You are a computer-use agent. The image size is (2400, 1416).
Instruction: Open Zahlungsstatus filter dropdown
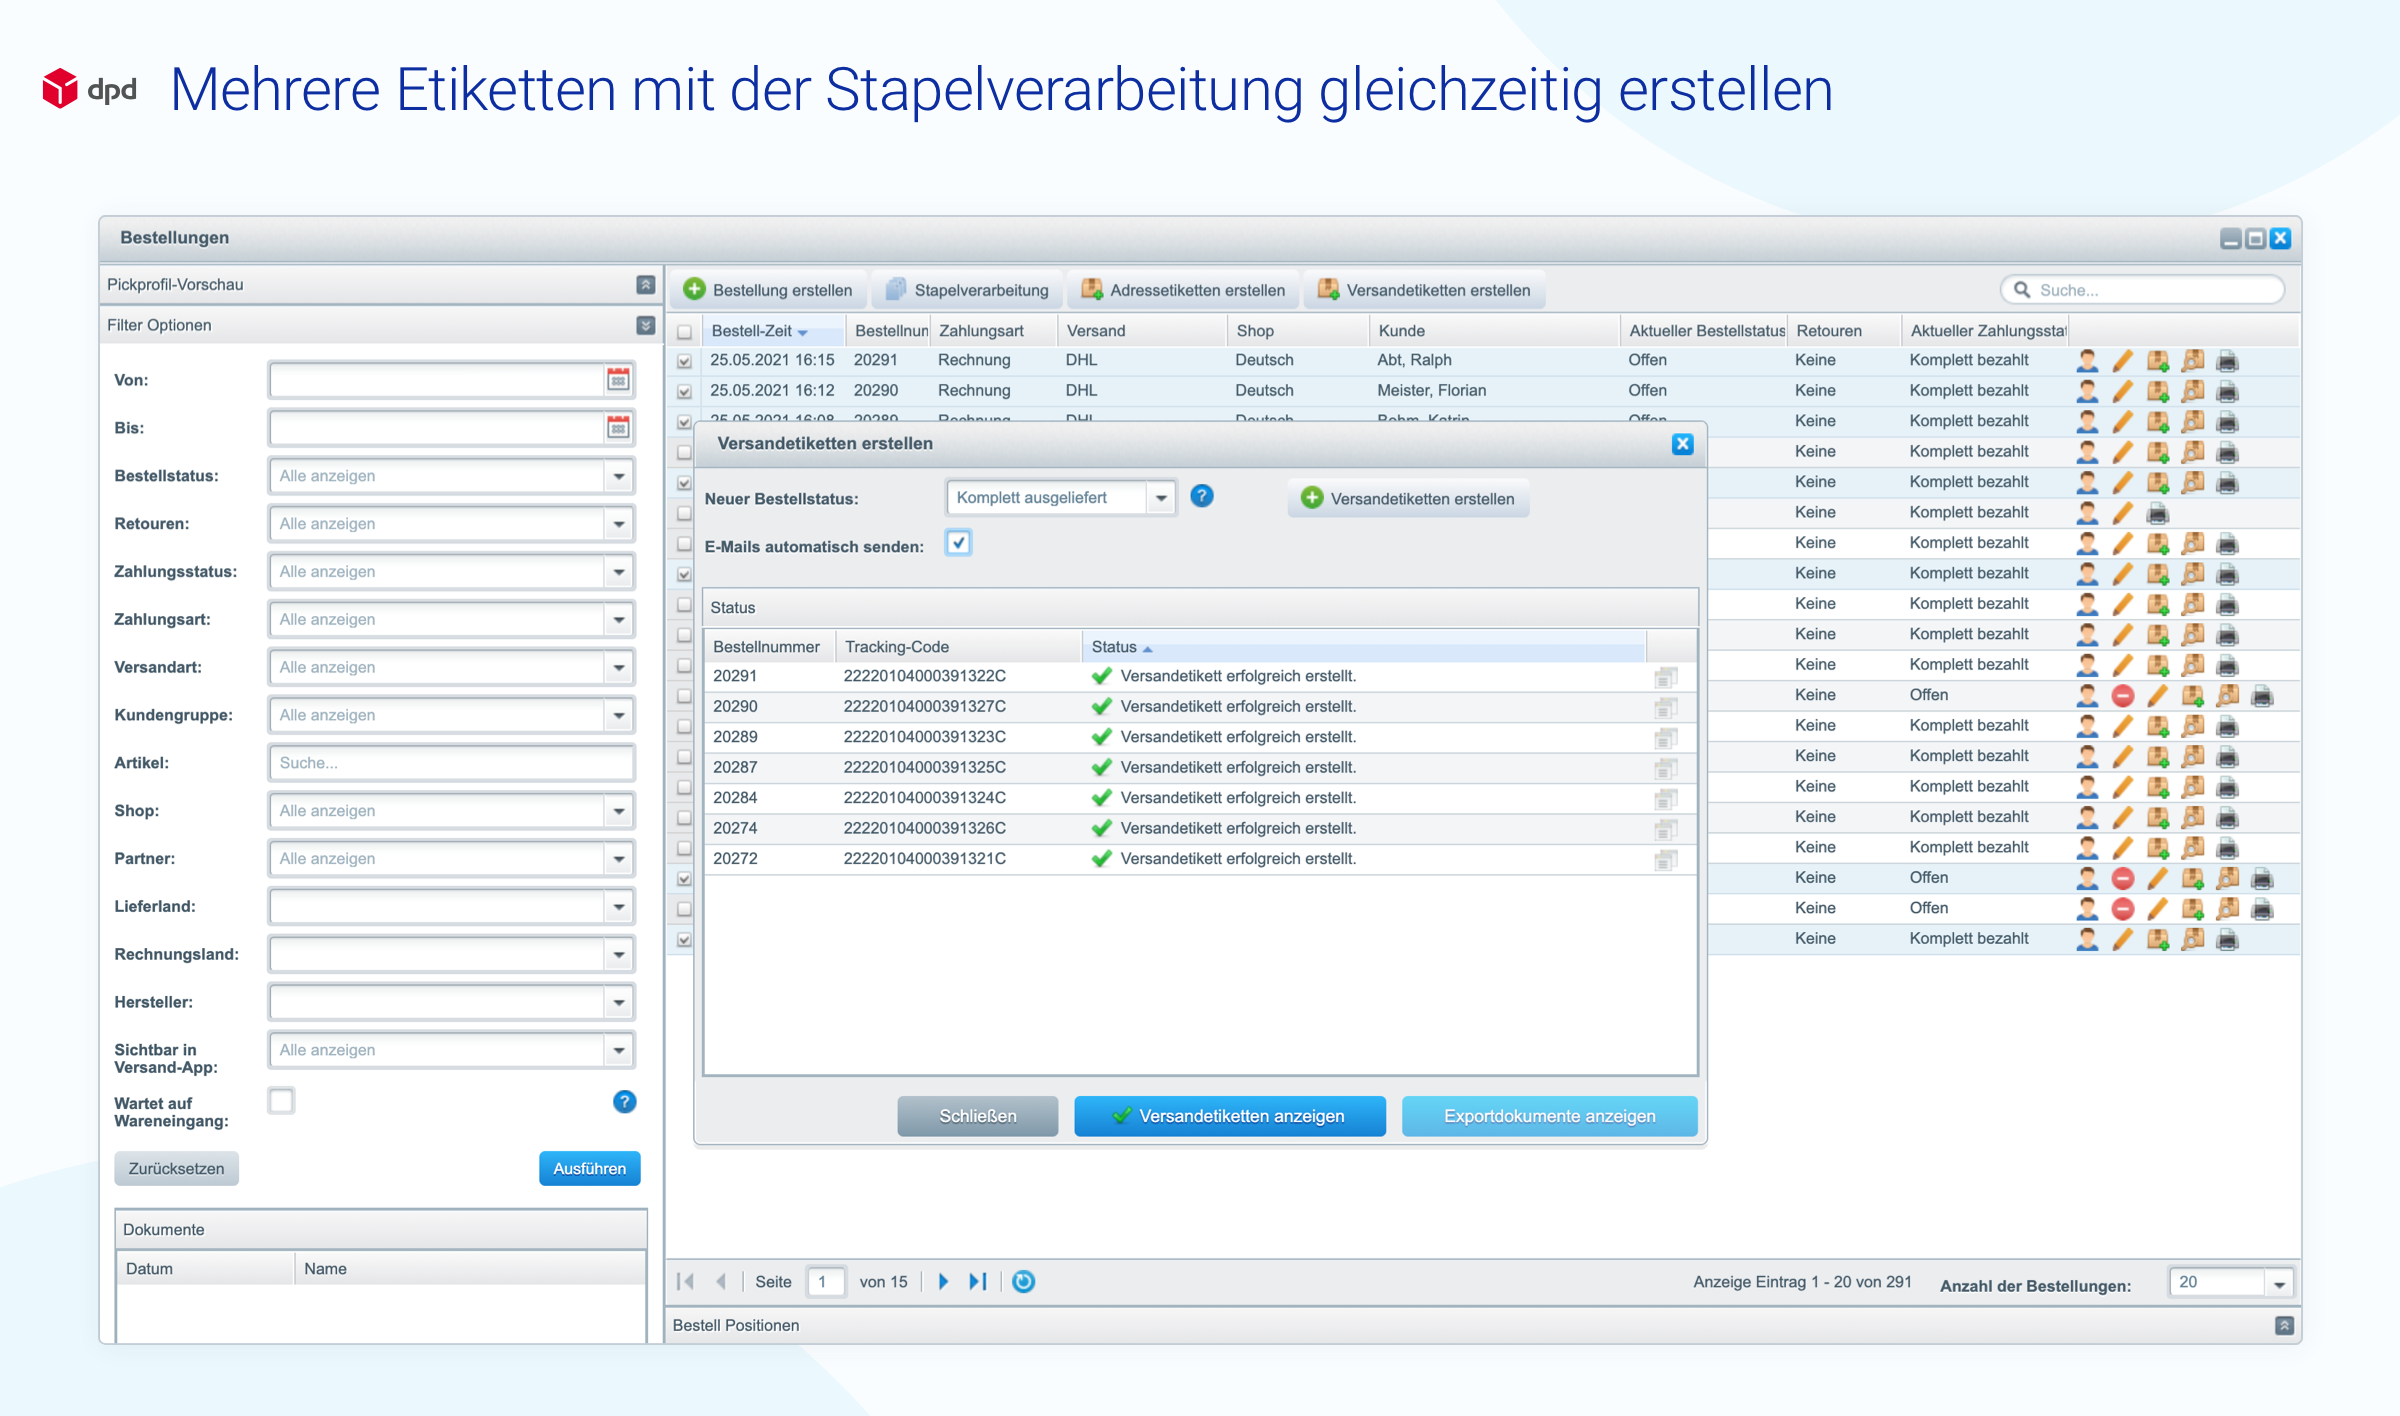click(619, 572)
